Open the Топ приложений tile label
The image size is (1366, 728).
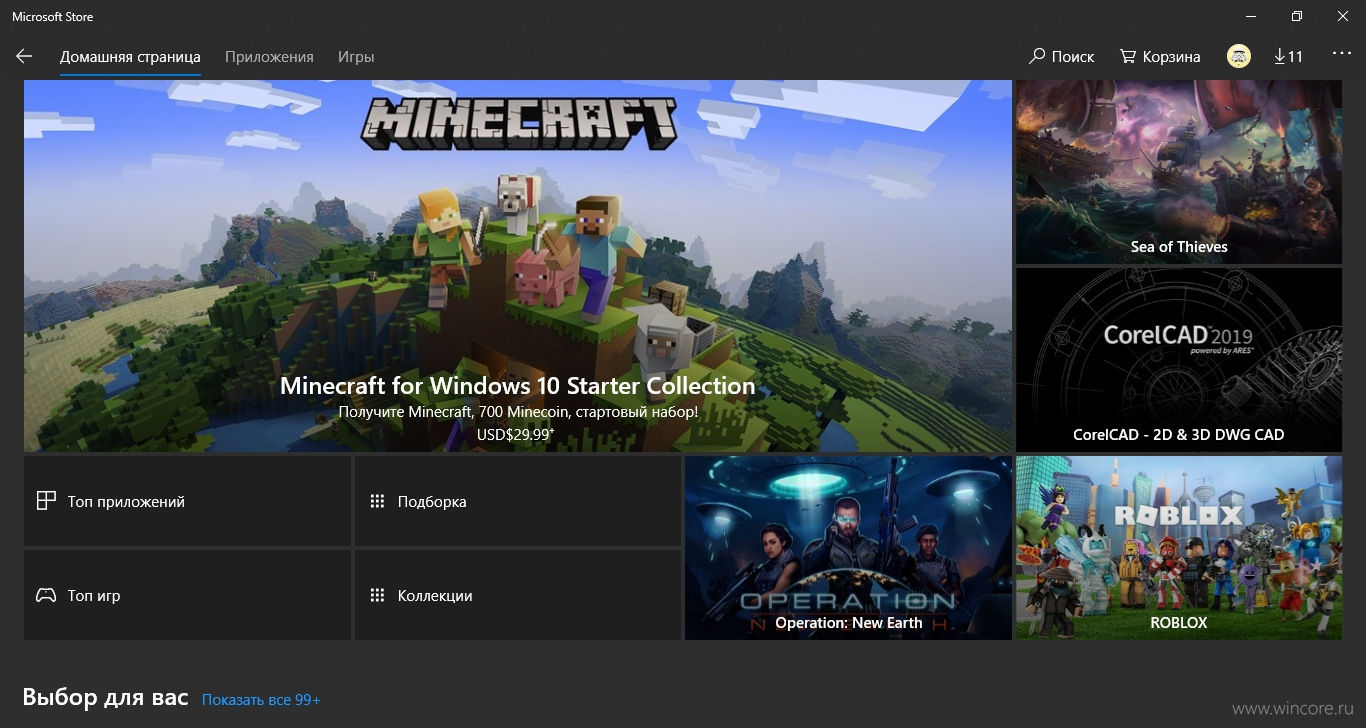coord(126,502)
